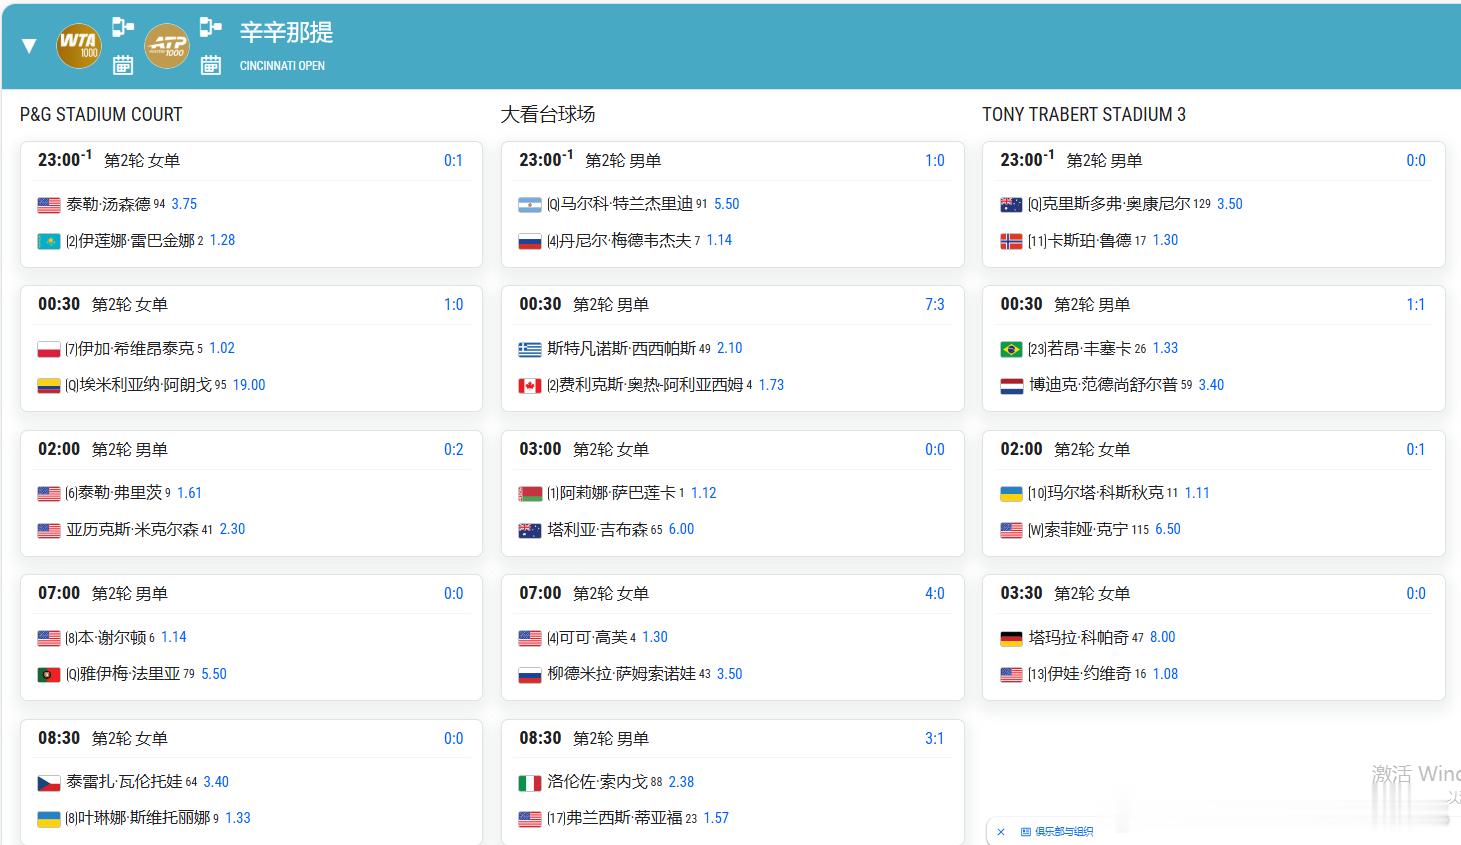Open the WTA schedule calendar icon
1461x845 pixels.
pyautogui.click(x=123, y=65)
